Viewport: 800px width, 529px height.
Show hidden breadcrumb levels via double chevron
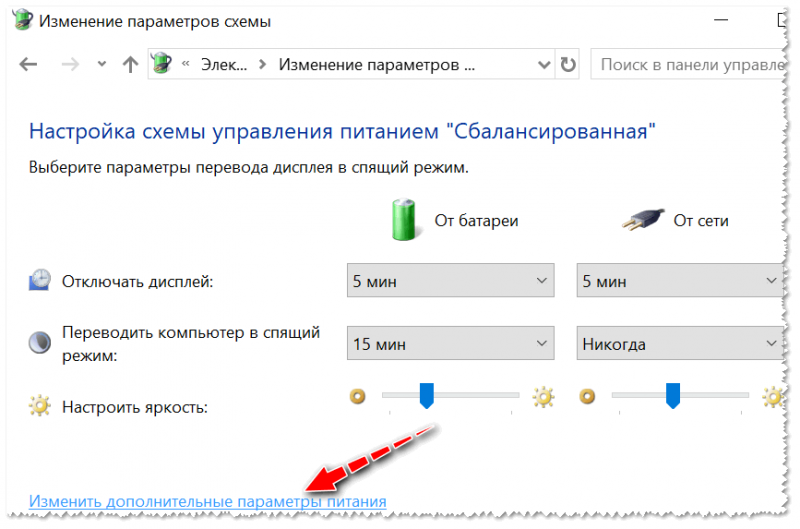(x=186, y=64)
